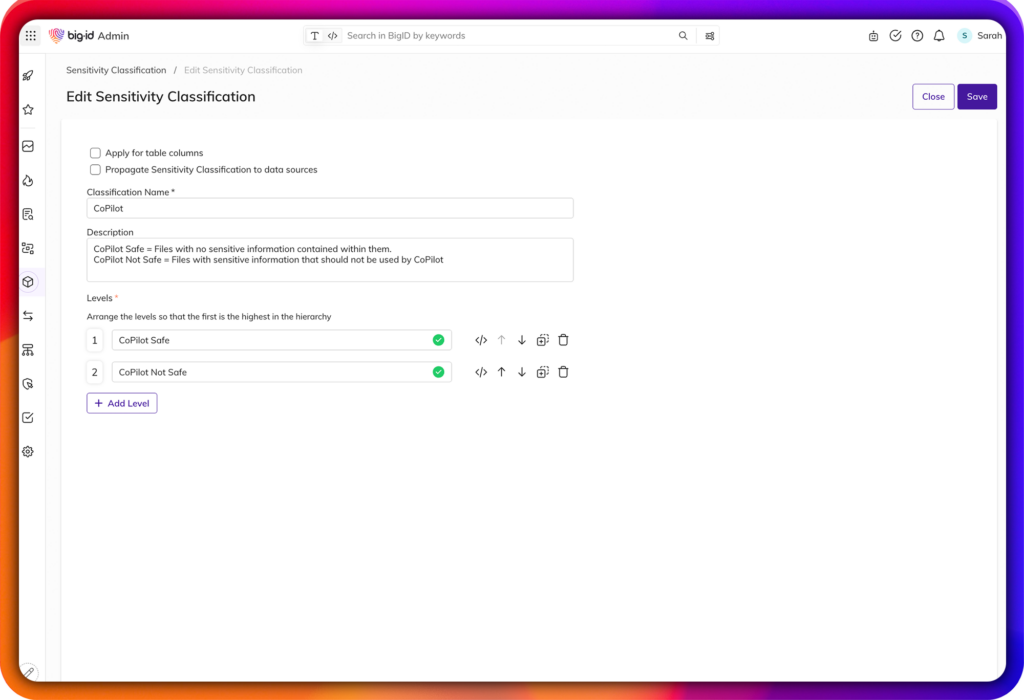The width and height of the screenshot is (1024, 700).
Task: Open notifications bell icon
Action: (x=939, y=36)
